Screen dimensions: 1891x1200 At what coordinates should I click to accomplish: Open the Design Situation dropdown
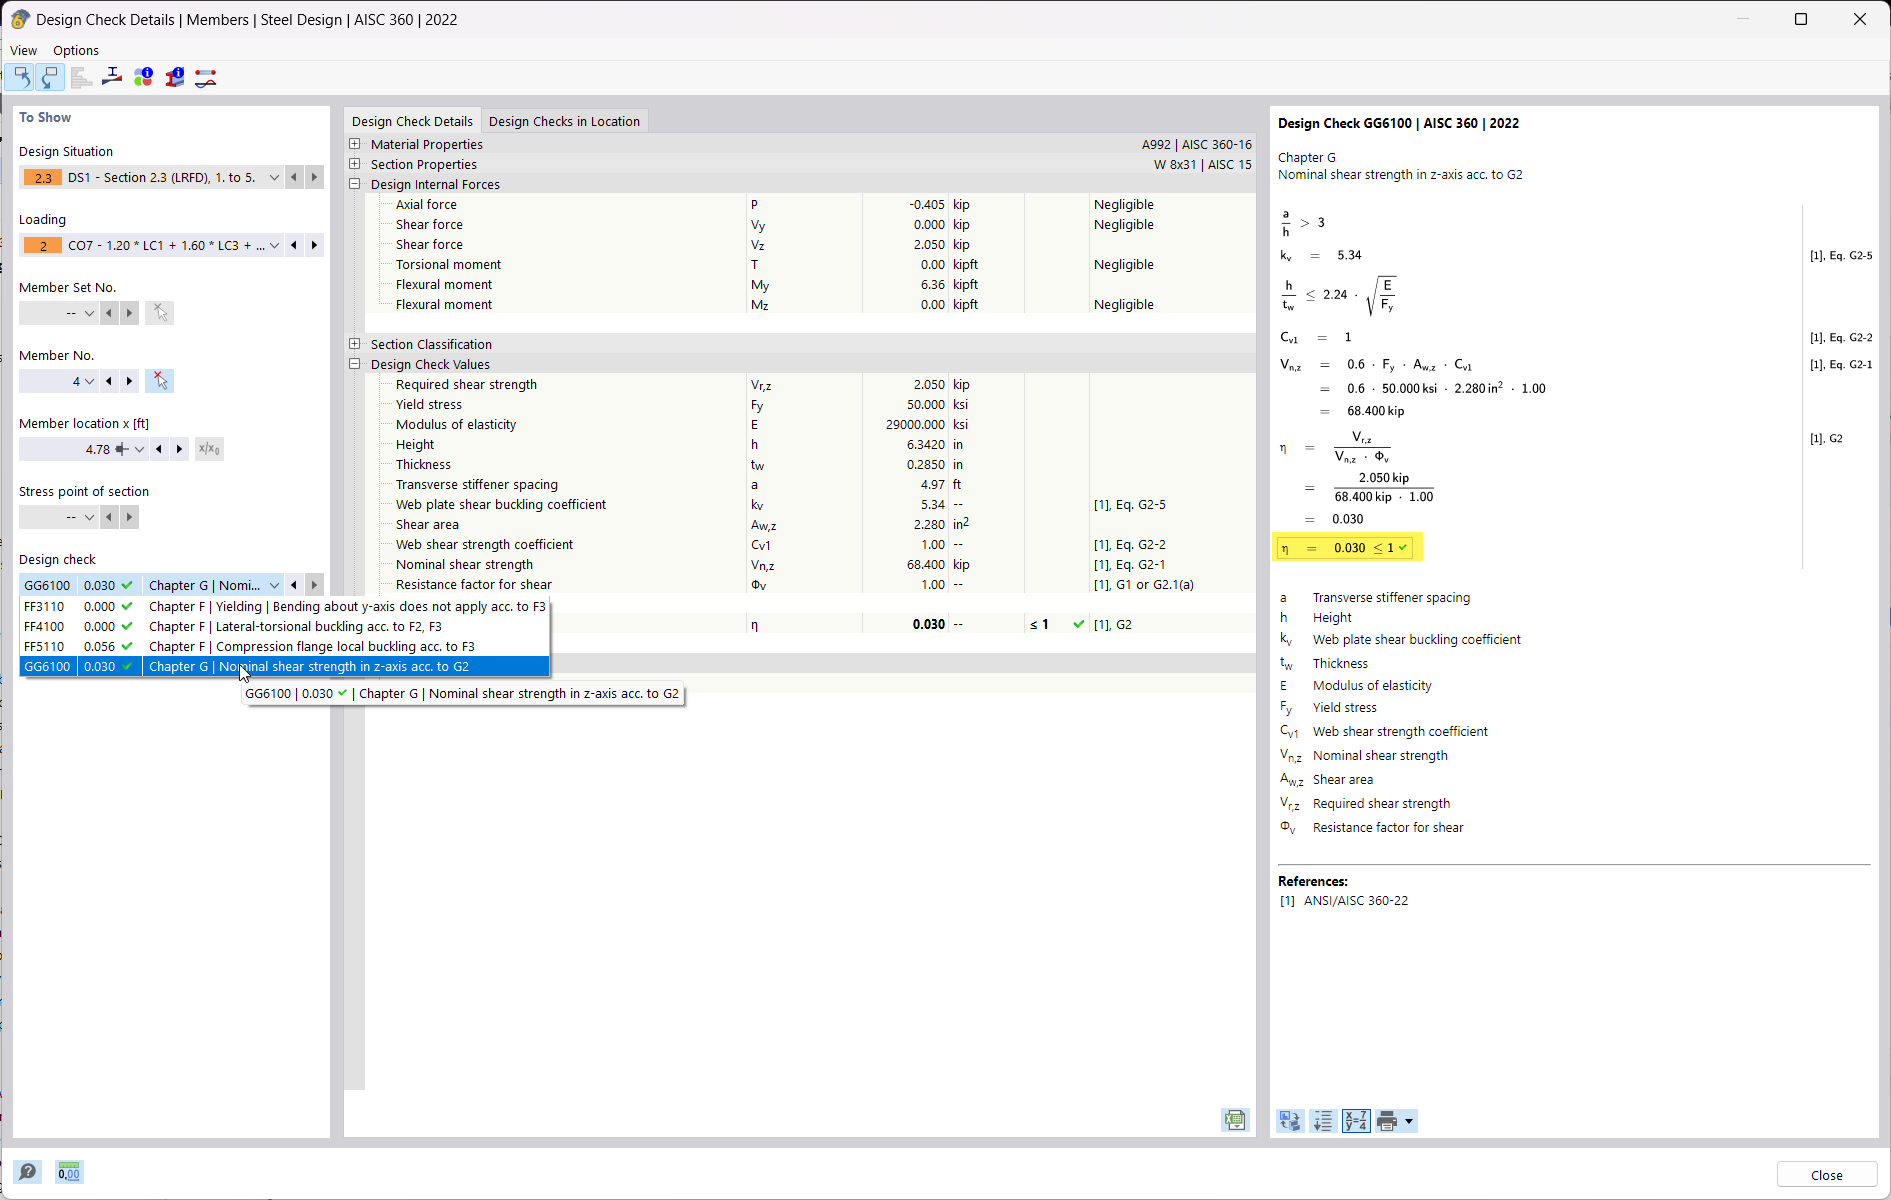click(274, 177)
